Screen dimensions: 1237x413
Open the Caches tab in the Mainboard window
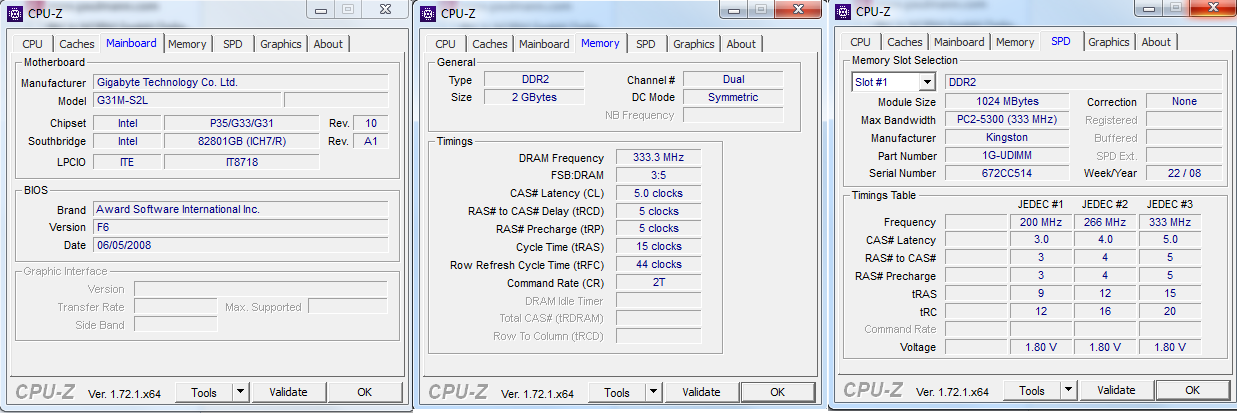coord(77,44)
